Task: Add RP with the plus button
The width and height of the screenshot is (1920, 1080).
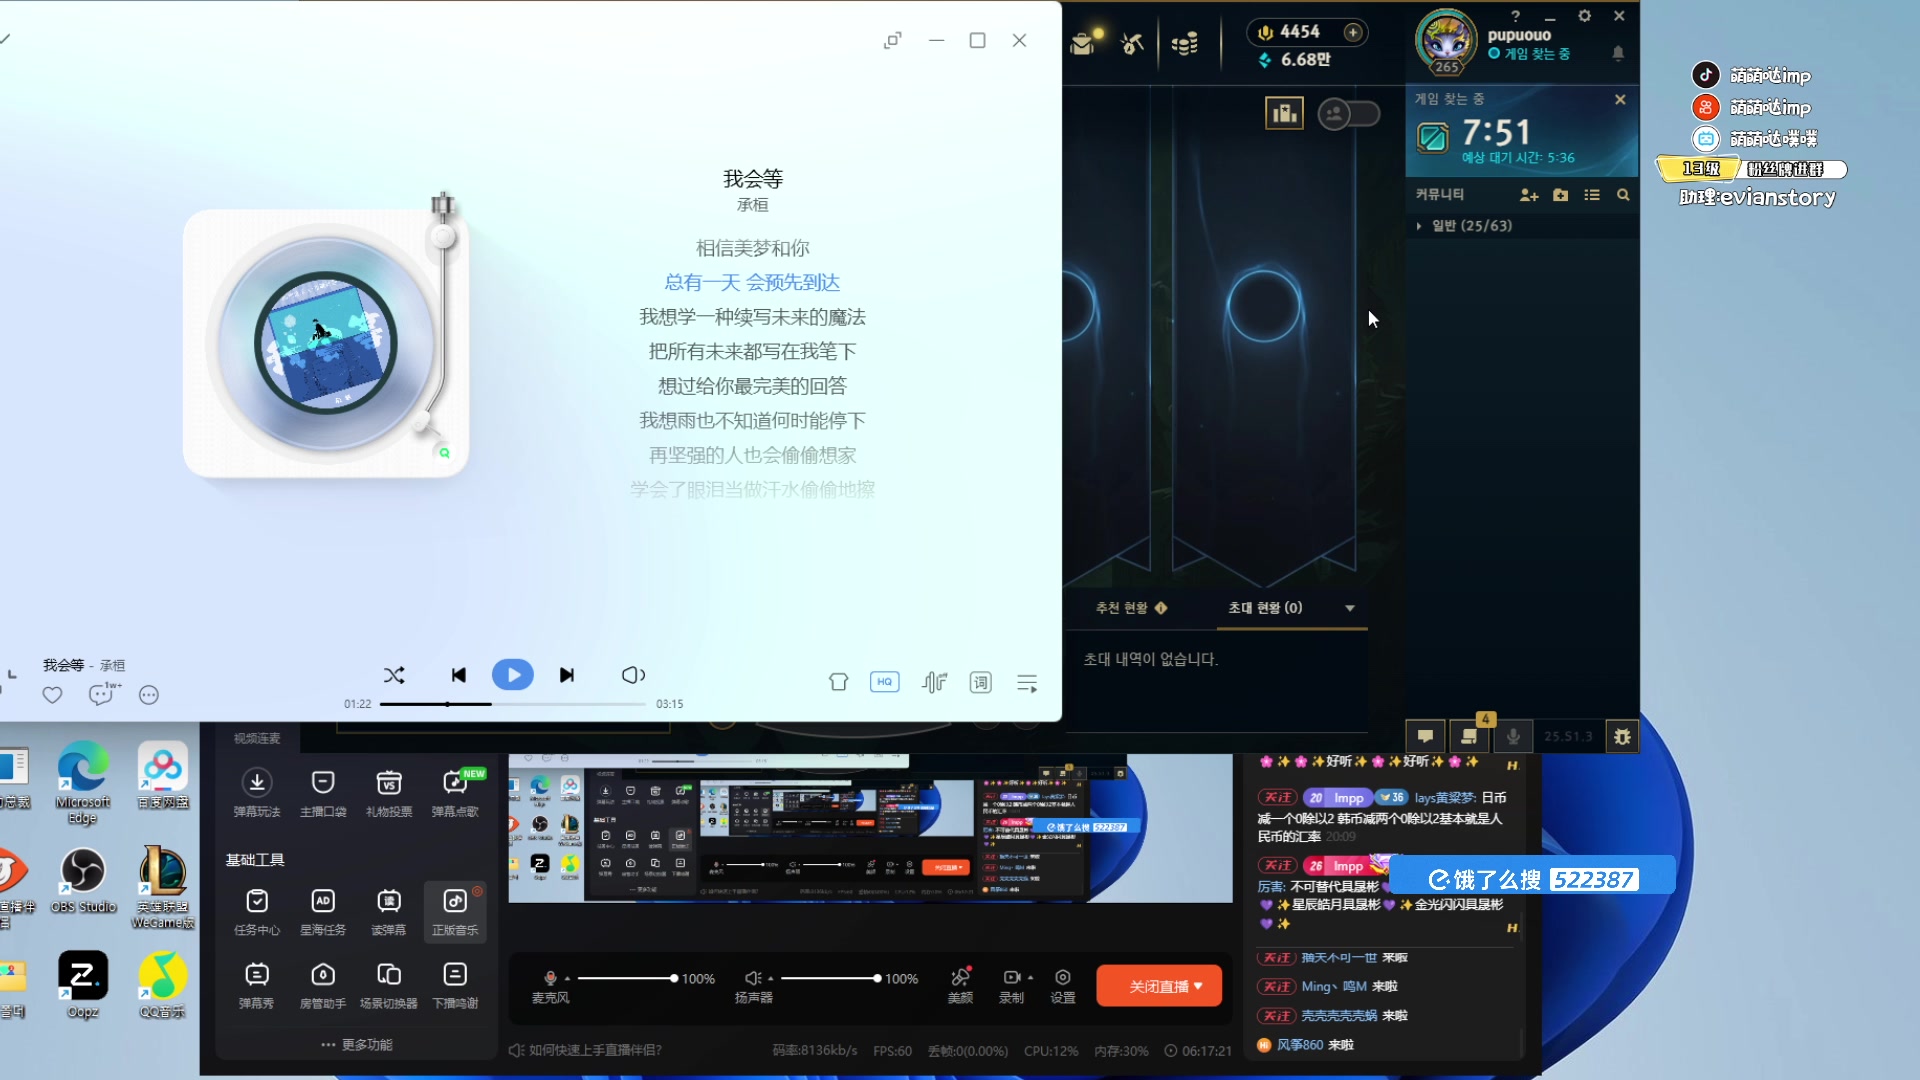Action: [x=1353, y=32]
